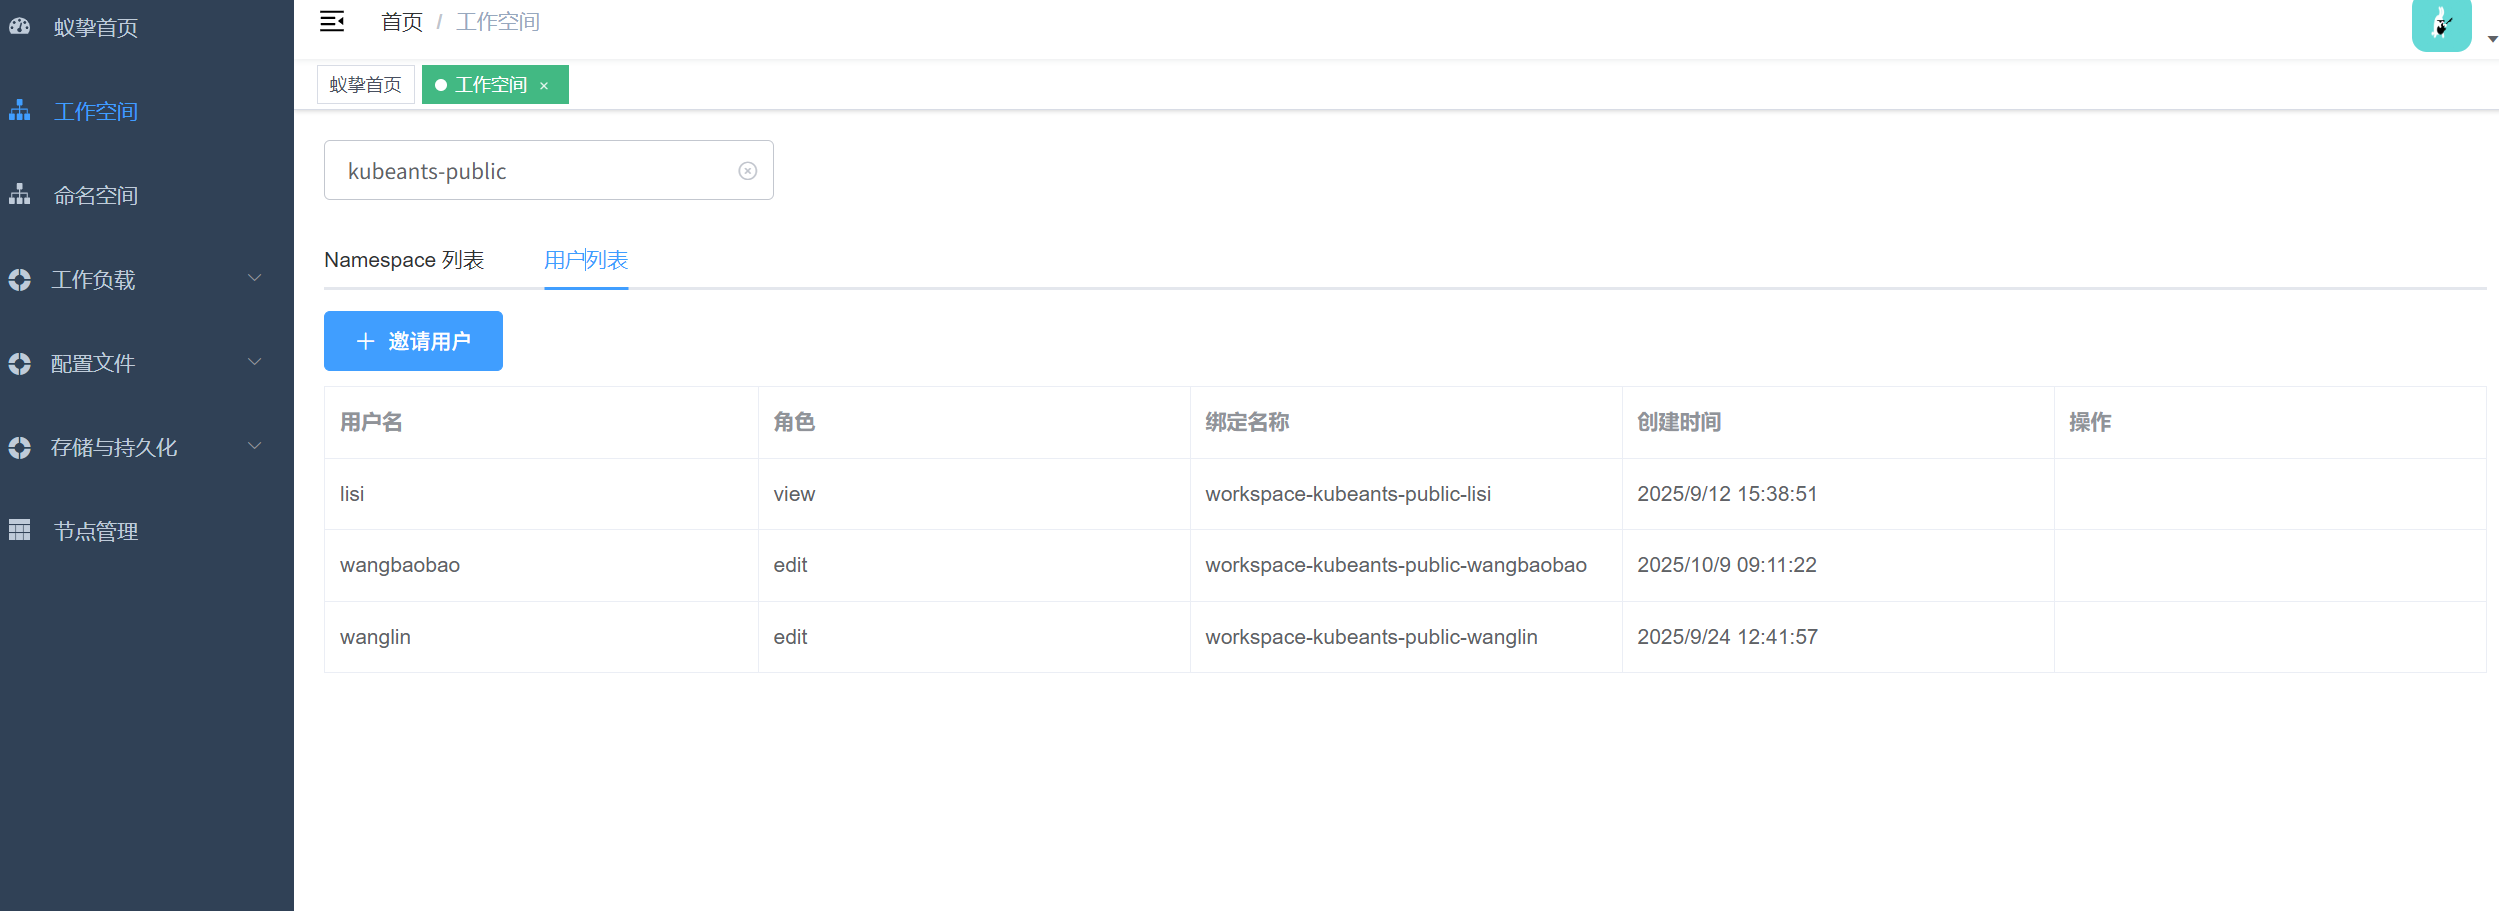Click the dashboard icon beside 蚁挚首页

[20, 27]
